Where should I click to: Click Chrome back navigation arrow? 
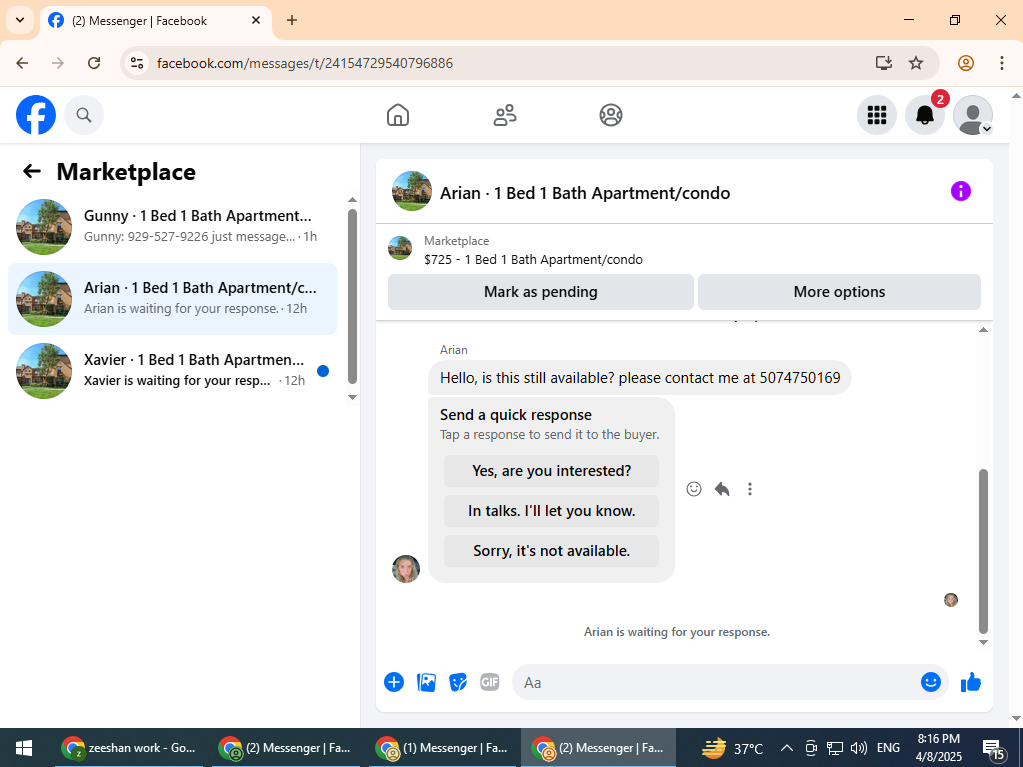tap(22, 63)
